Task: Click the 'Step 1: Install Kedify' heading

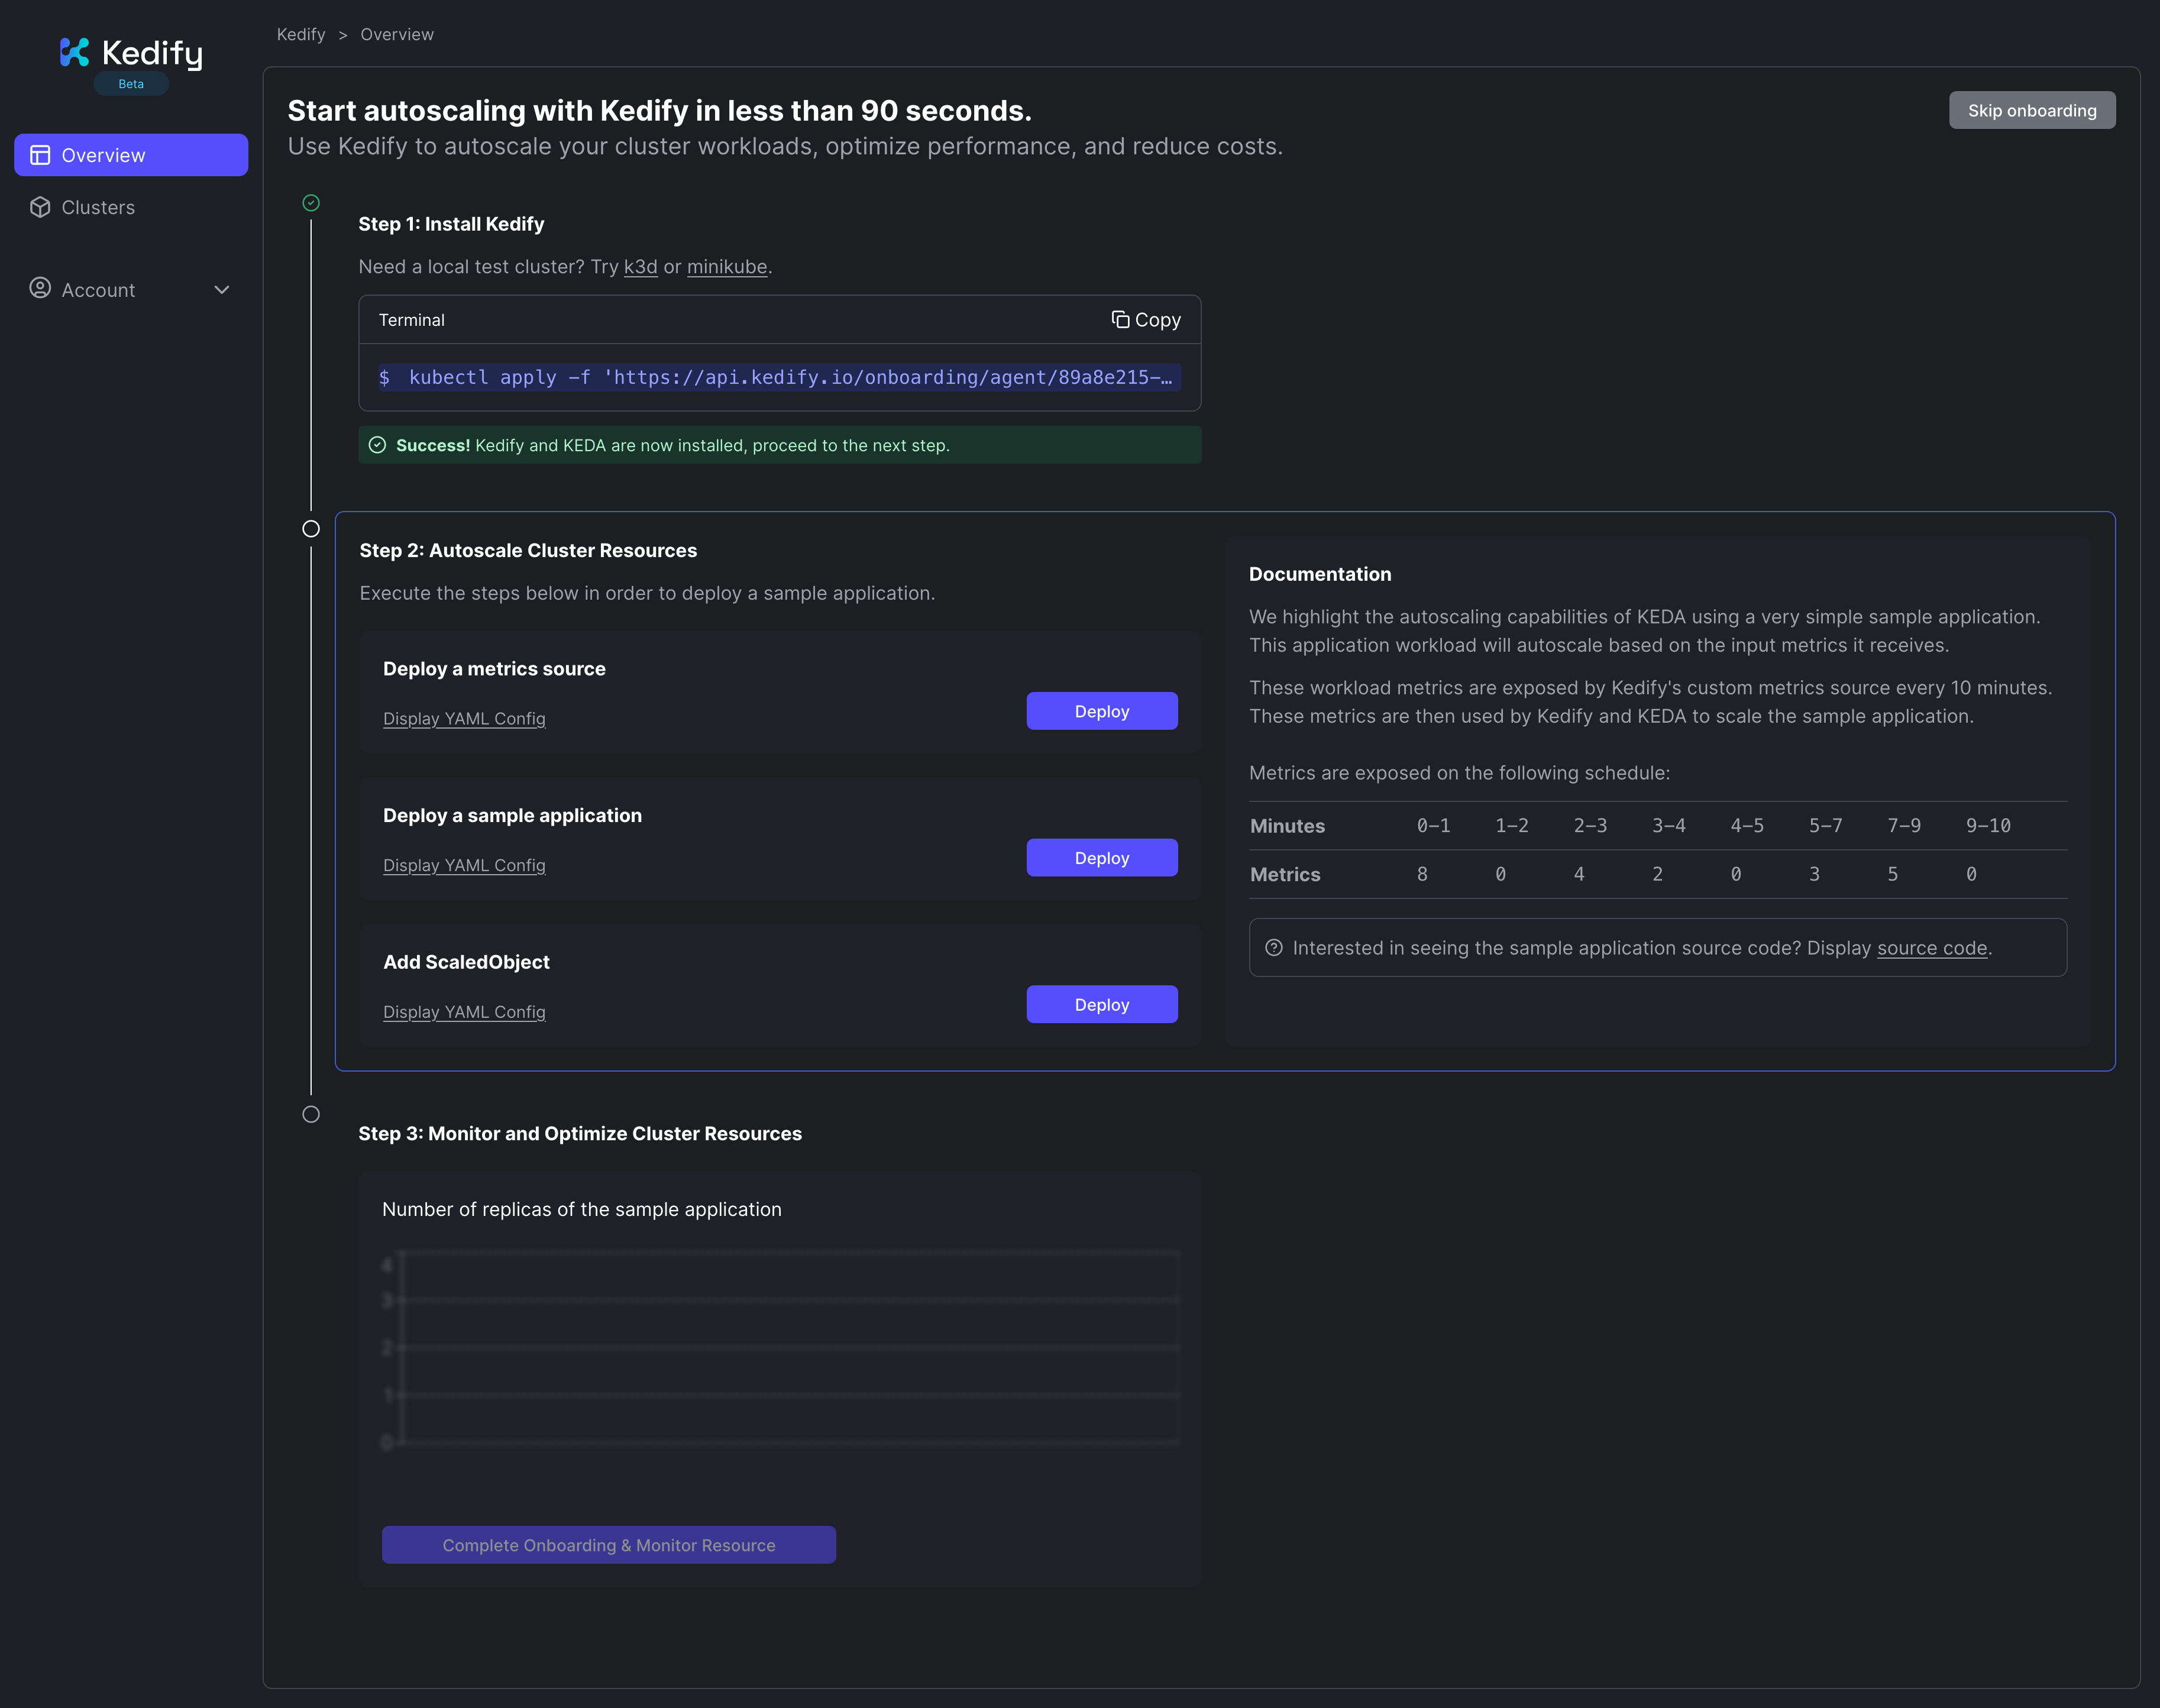Action: pyautogui.click(x=451, y=224)
